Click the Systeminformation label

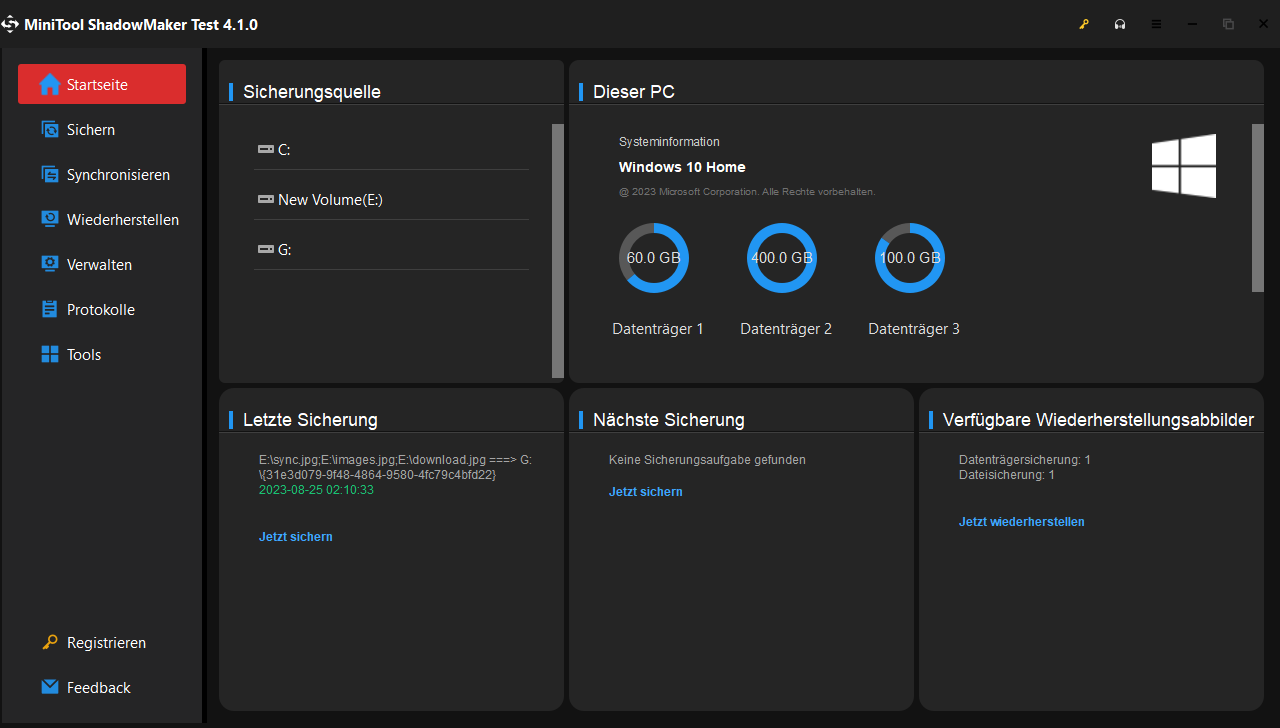pyautogui.click(x=669, y=142)
